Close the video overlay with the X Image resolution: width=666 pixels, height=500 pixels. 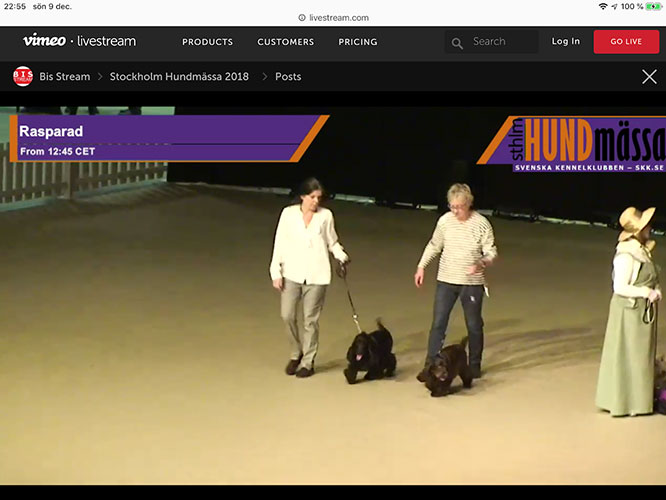tap(649, 77)
